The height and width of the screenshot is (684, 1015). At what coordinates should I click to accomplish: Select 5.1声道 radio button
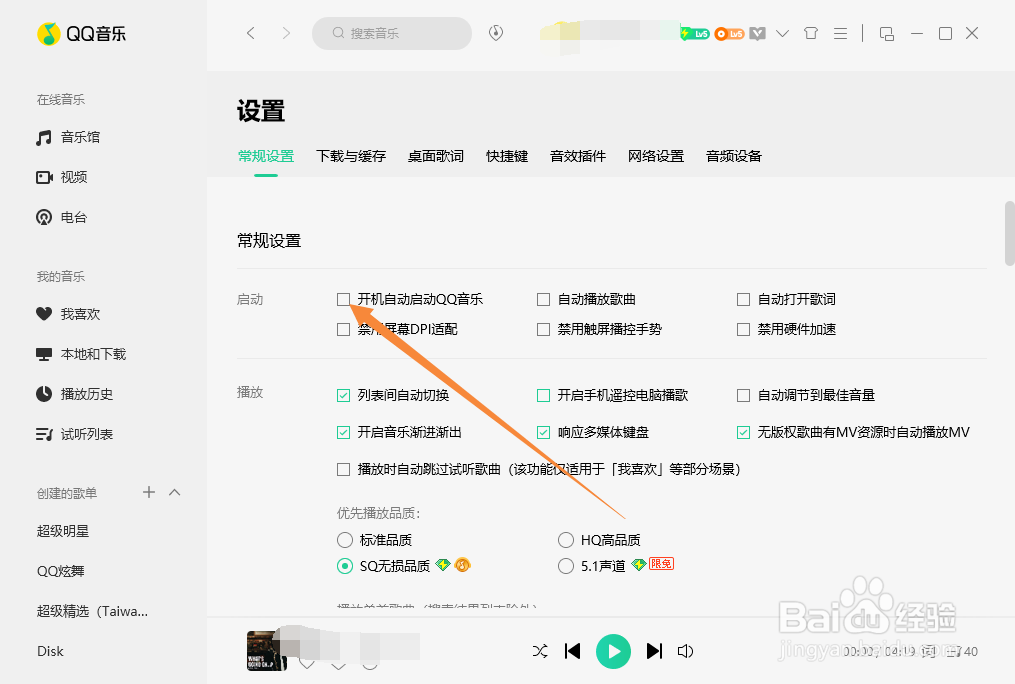[x=566, y=566]
